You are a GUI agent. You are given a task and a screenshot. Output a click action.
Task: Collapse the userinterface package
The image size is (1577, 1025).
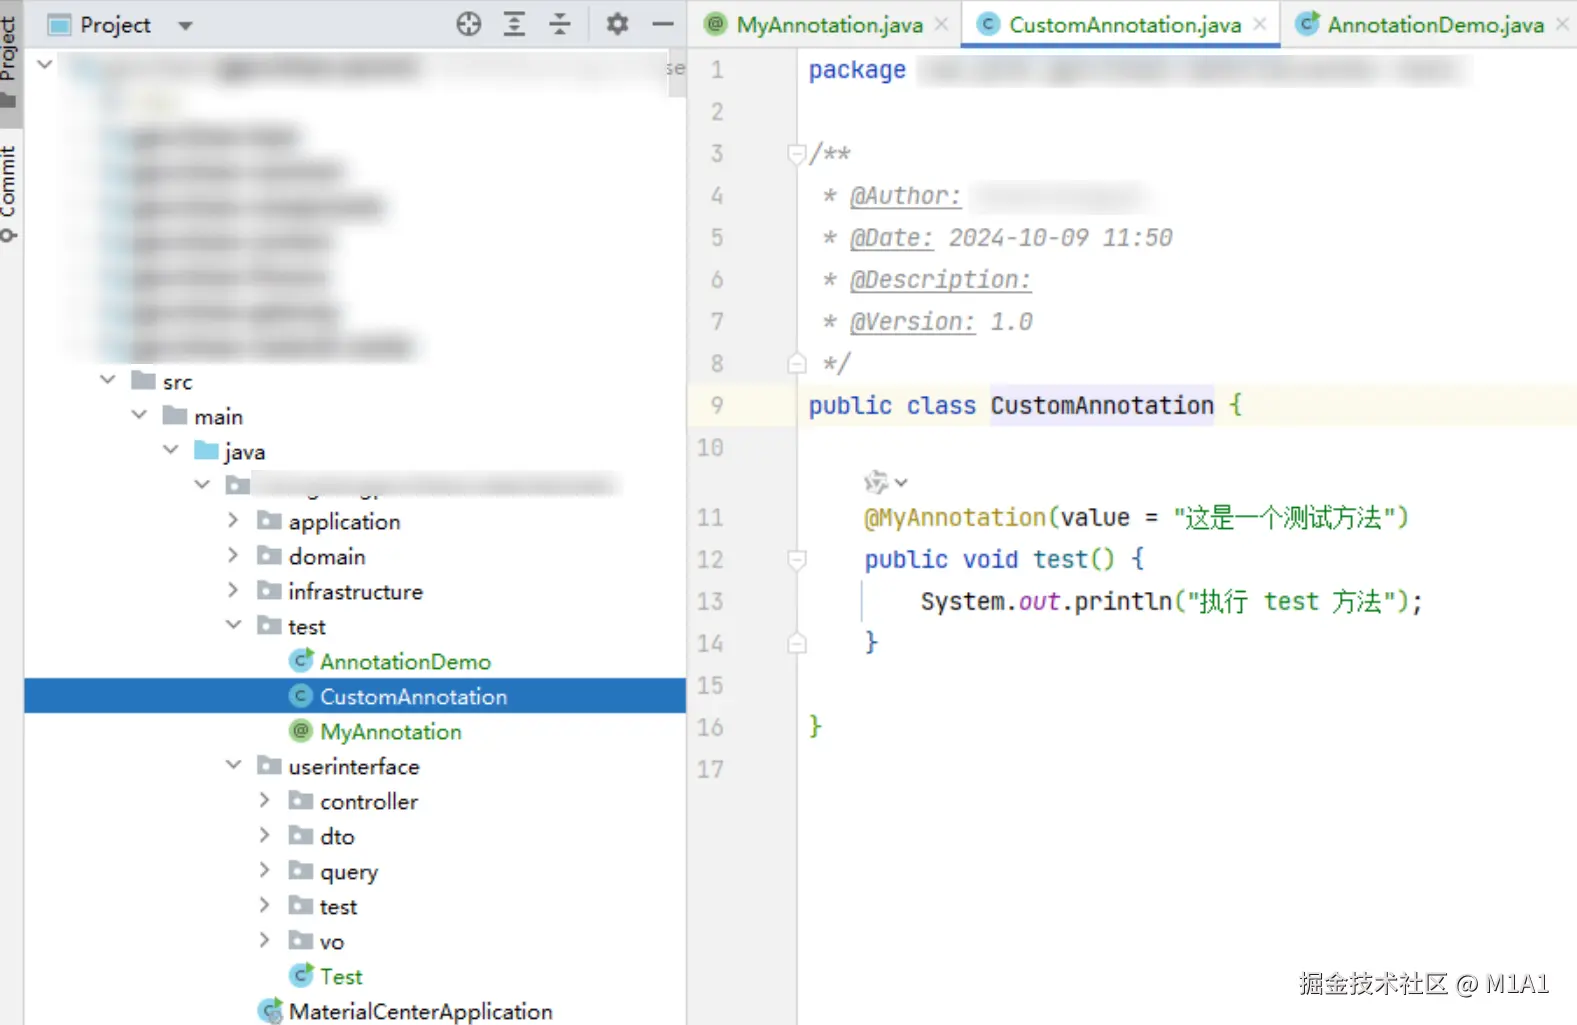pyautogui.click(x=234, y=765)
